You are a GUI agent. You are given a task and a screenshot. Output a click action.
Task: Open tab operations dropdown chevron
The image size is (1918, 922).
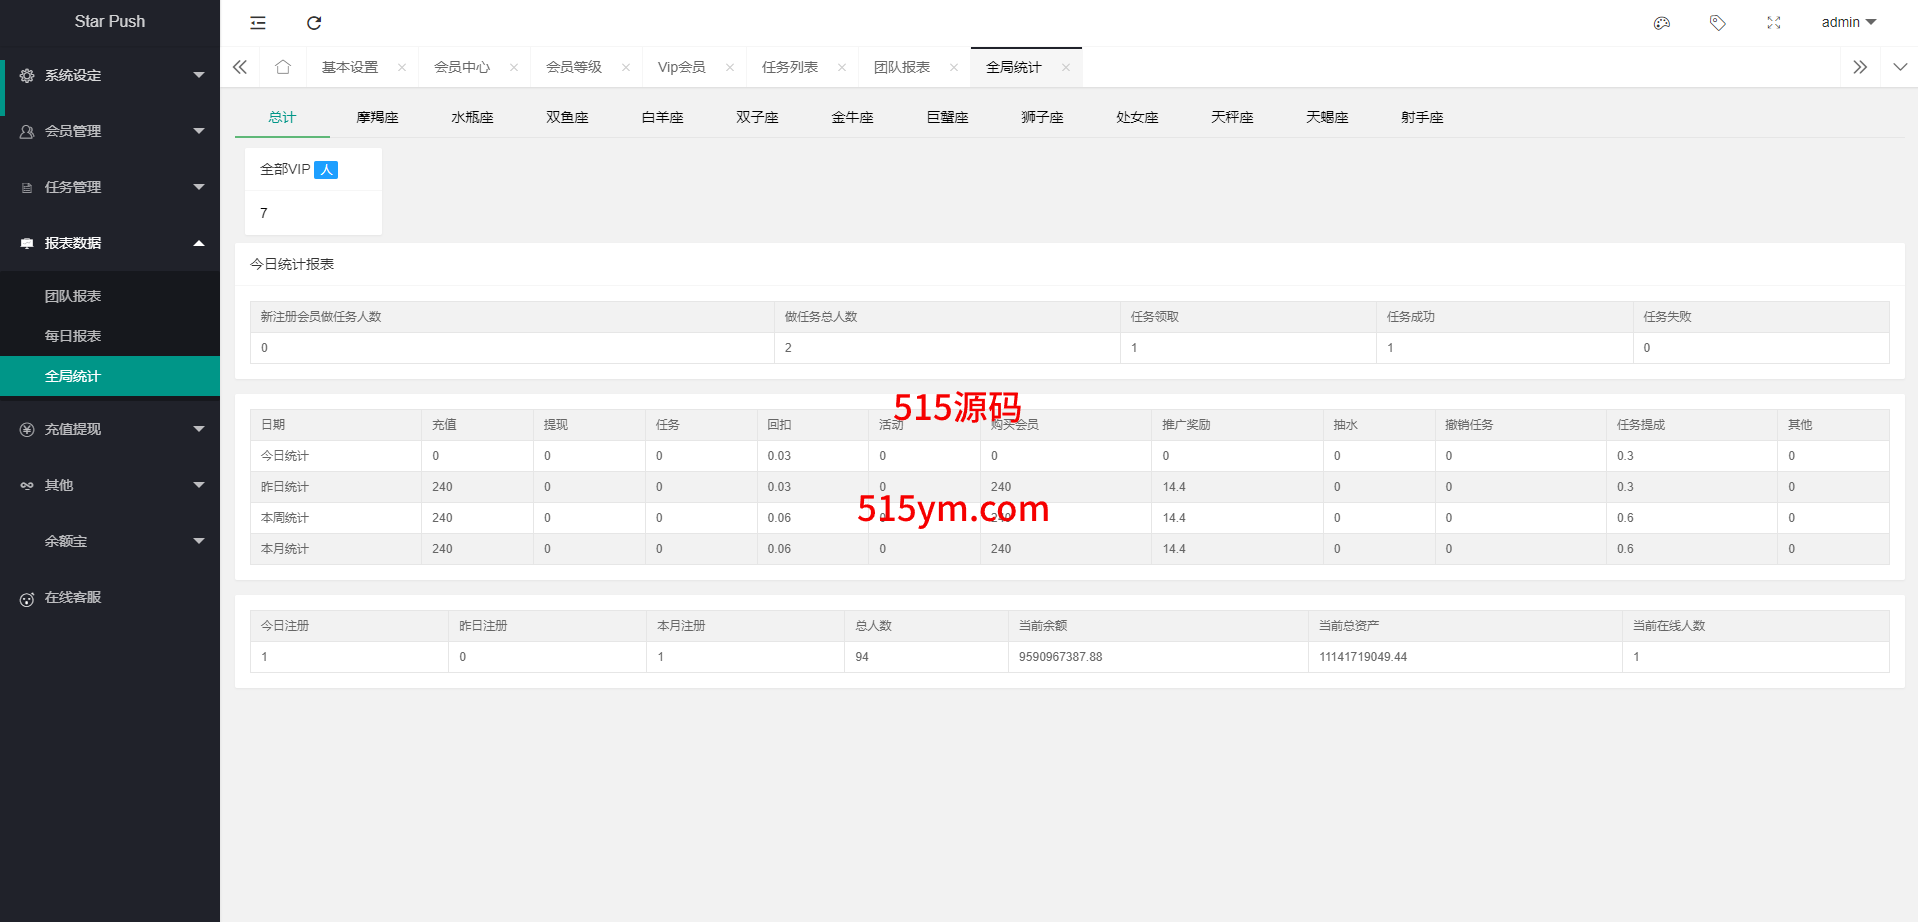(1900, 67)
